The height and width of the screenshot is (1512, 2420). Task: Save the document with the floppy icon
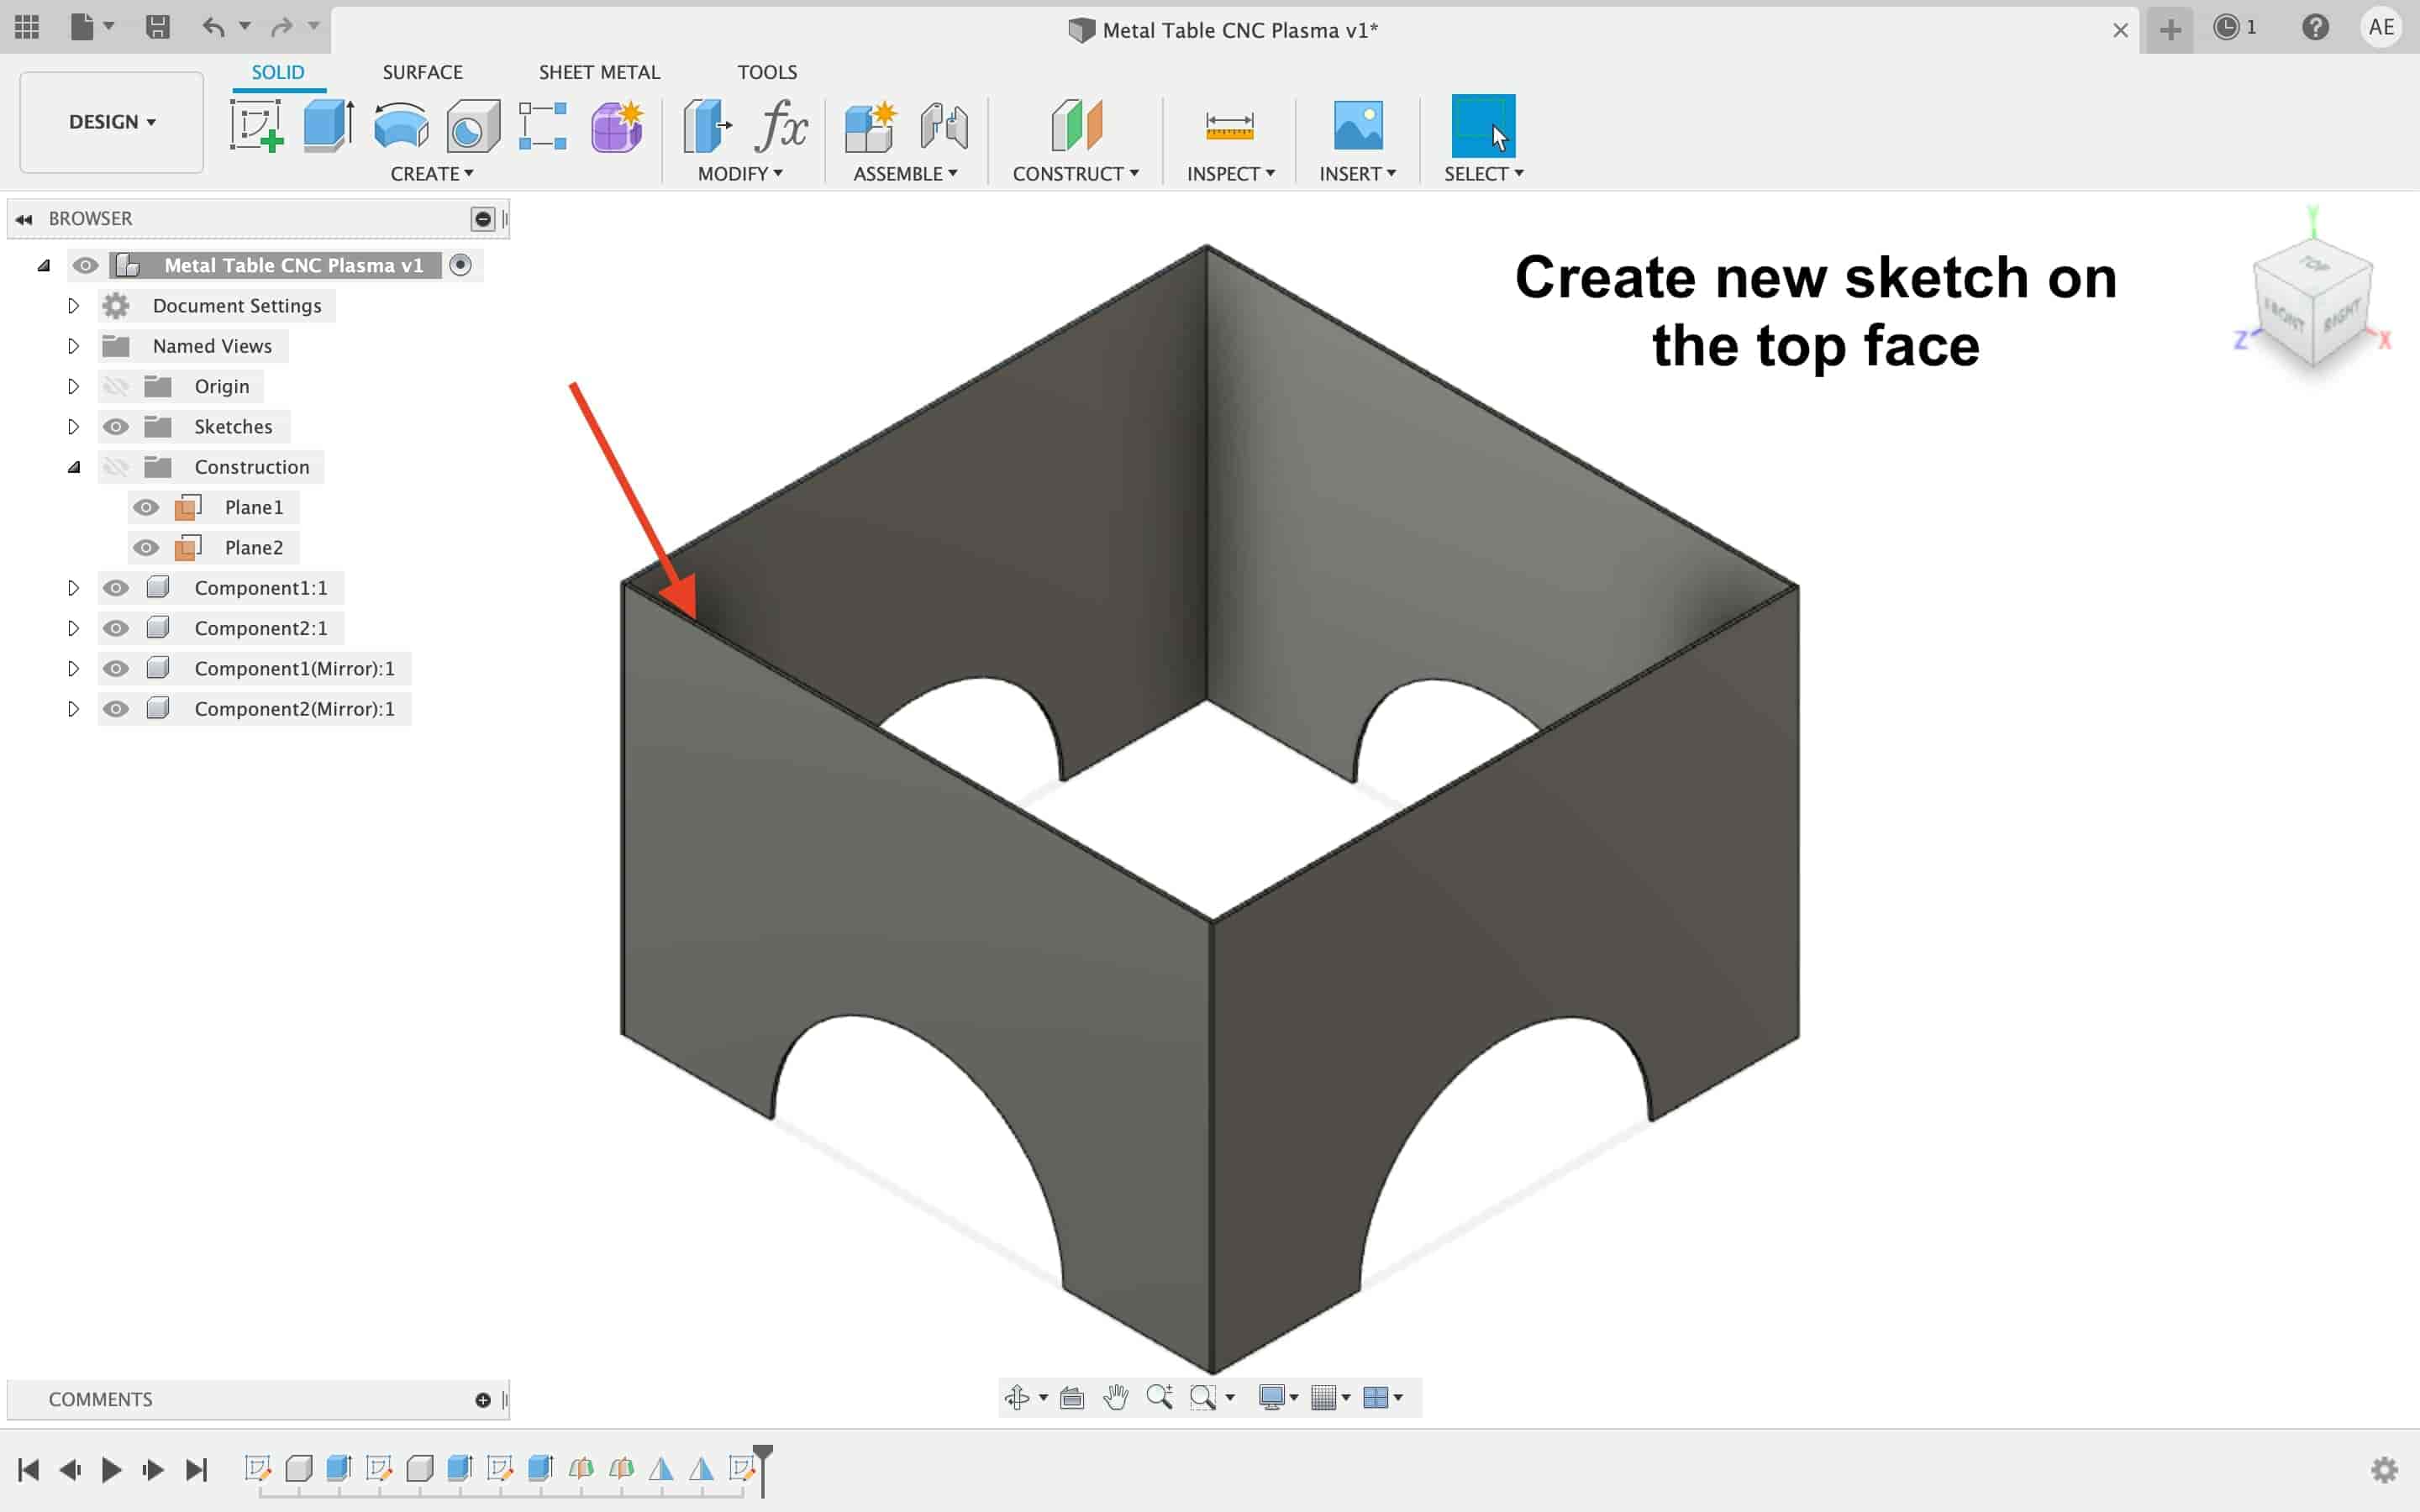point(157,27)
